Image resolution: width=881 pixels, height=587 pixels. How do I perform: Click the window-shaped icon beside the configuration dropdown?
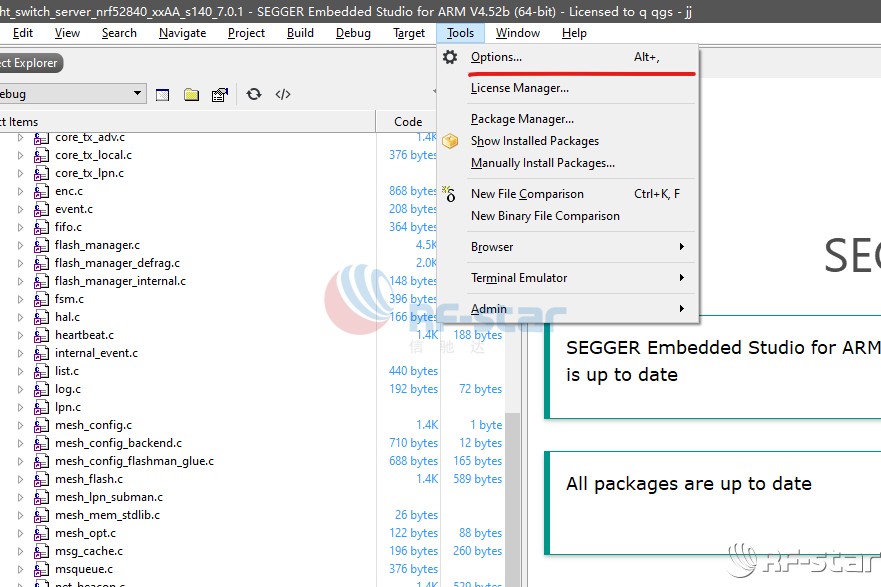(163, 95)
